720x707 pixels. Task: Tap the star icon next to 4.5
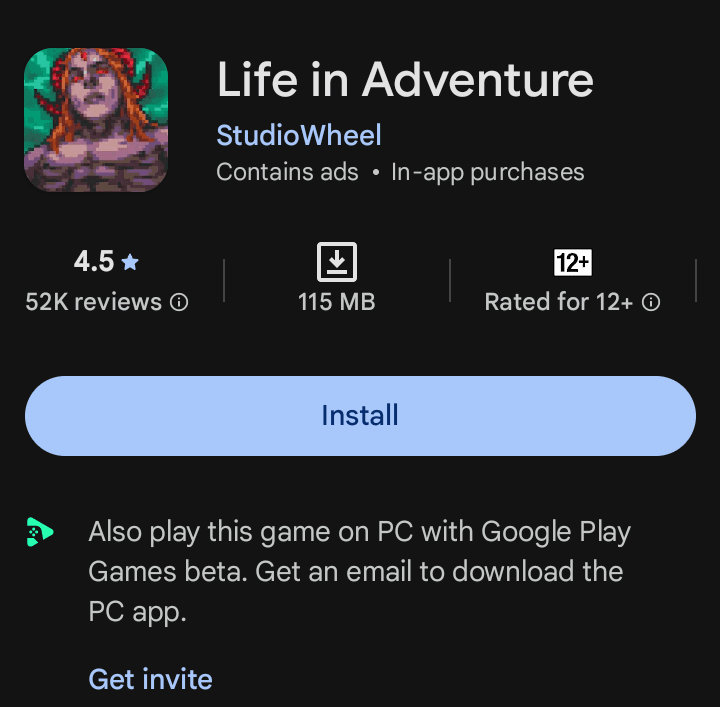coord(130,263)
